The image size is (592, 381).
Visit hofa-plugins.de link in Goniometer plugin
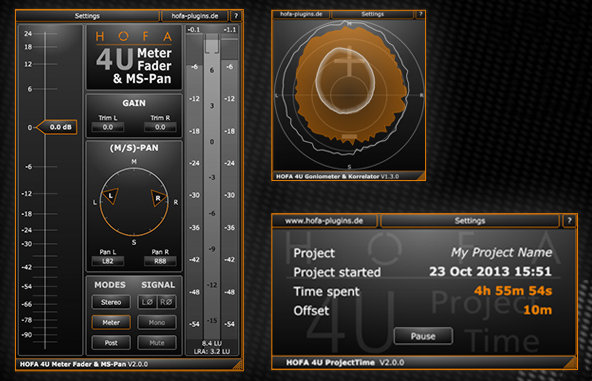tap(301, 14)
